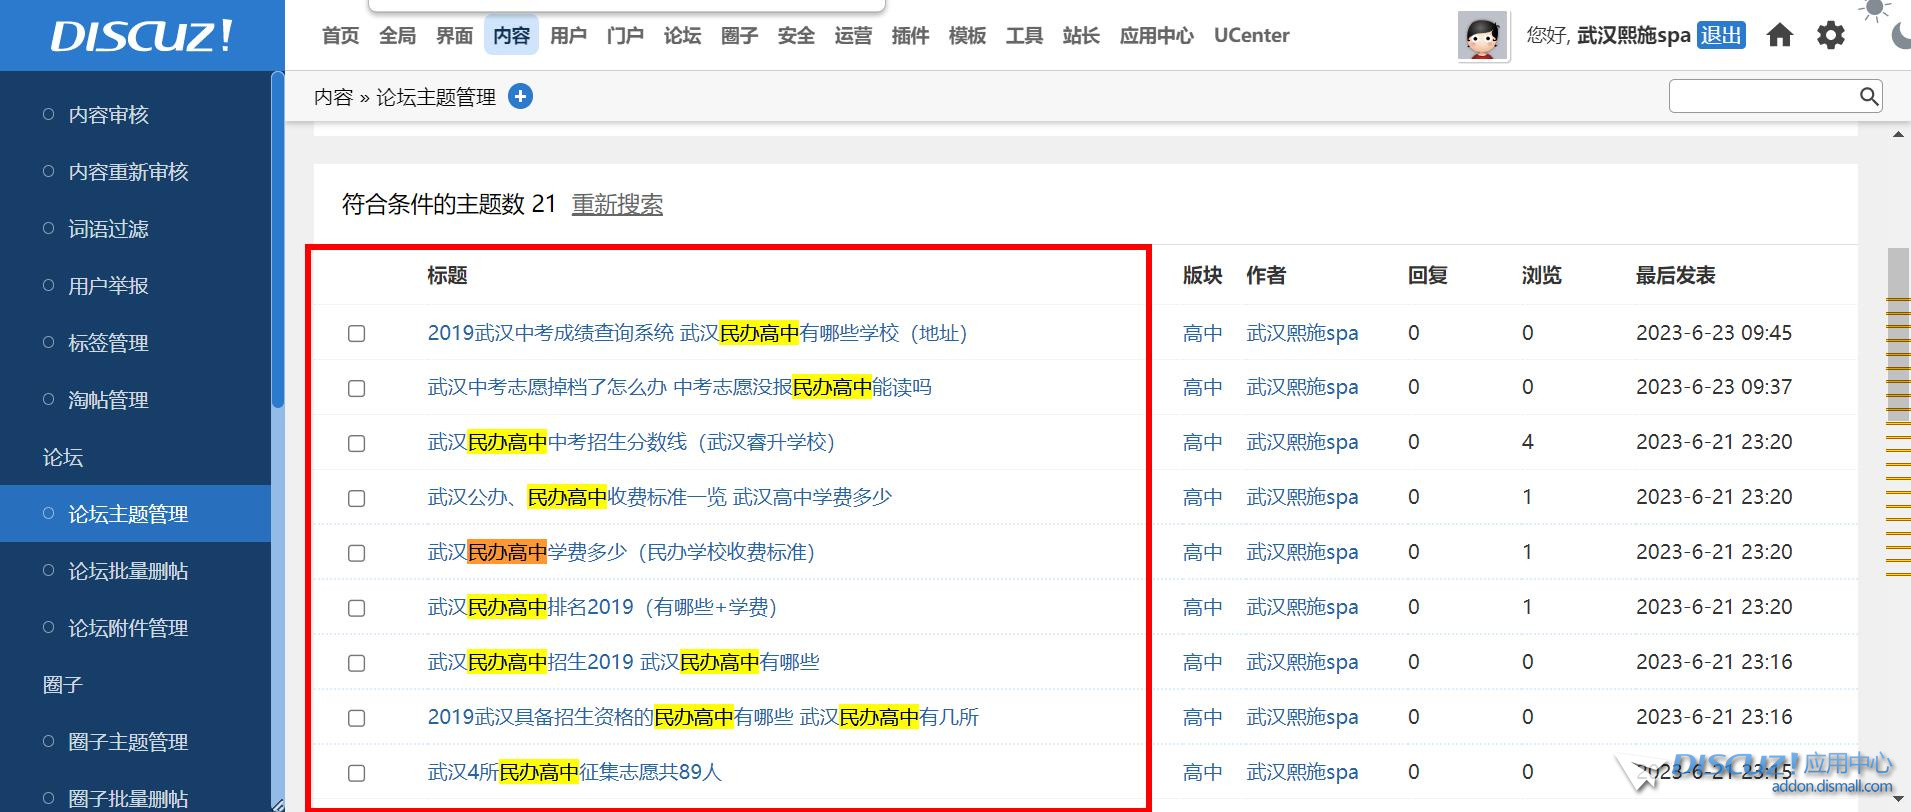The width and height of the screenshot is (1911, 812).
Task: Open the 论坛 top menu
Action: [x=682, y=36]
